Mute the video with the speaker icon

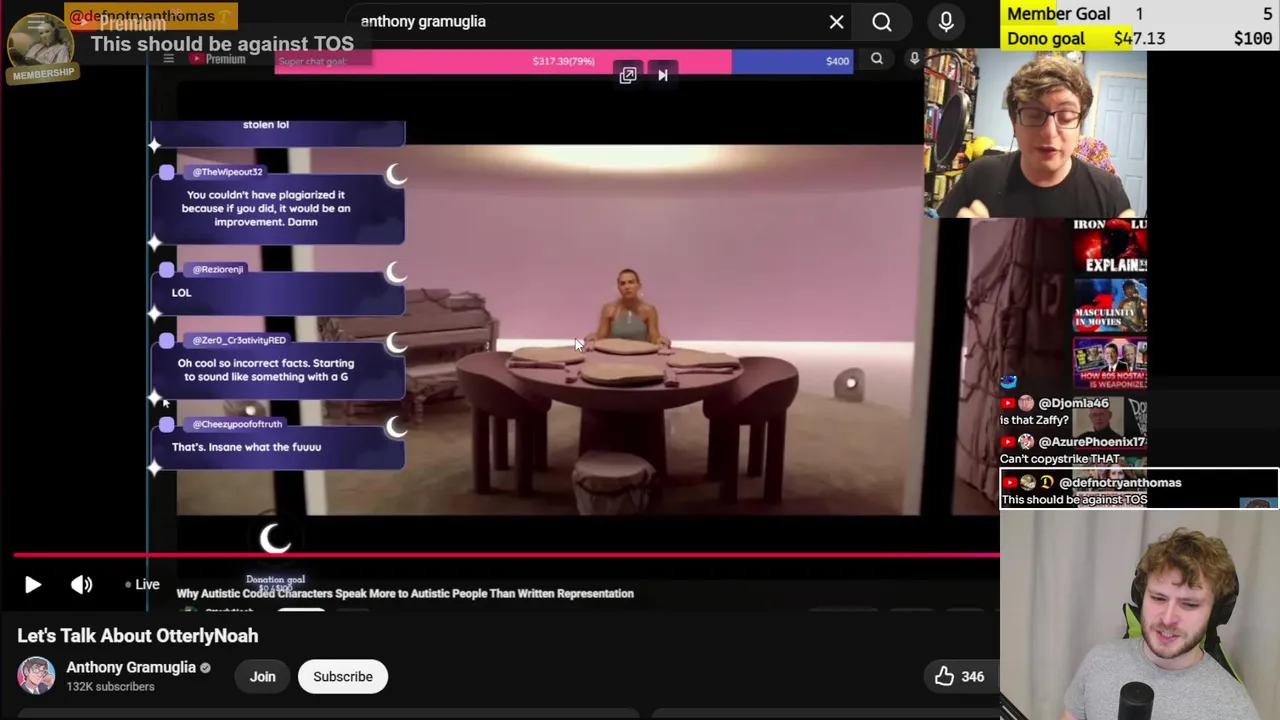[x=82, y=585]
